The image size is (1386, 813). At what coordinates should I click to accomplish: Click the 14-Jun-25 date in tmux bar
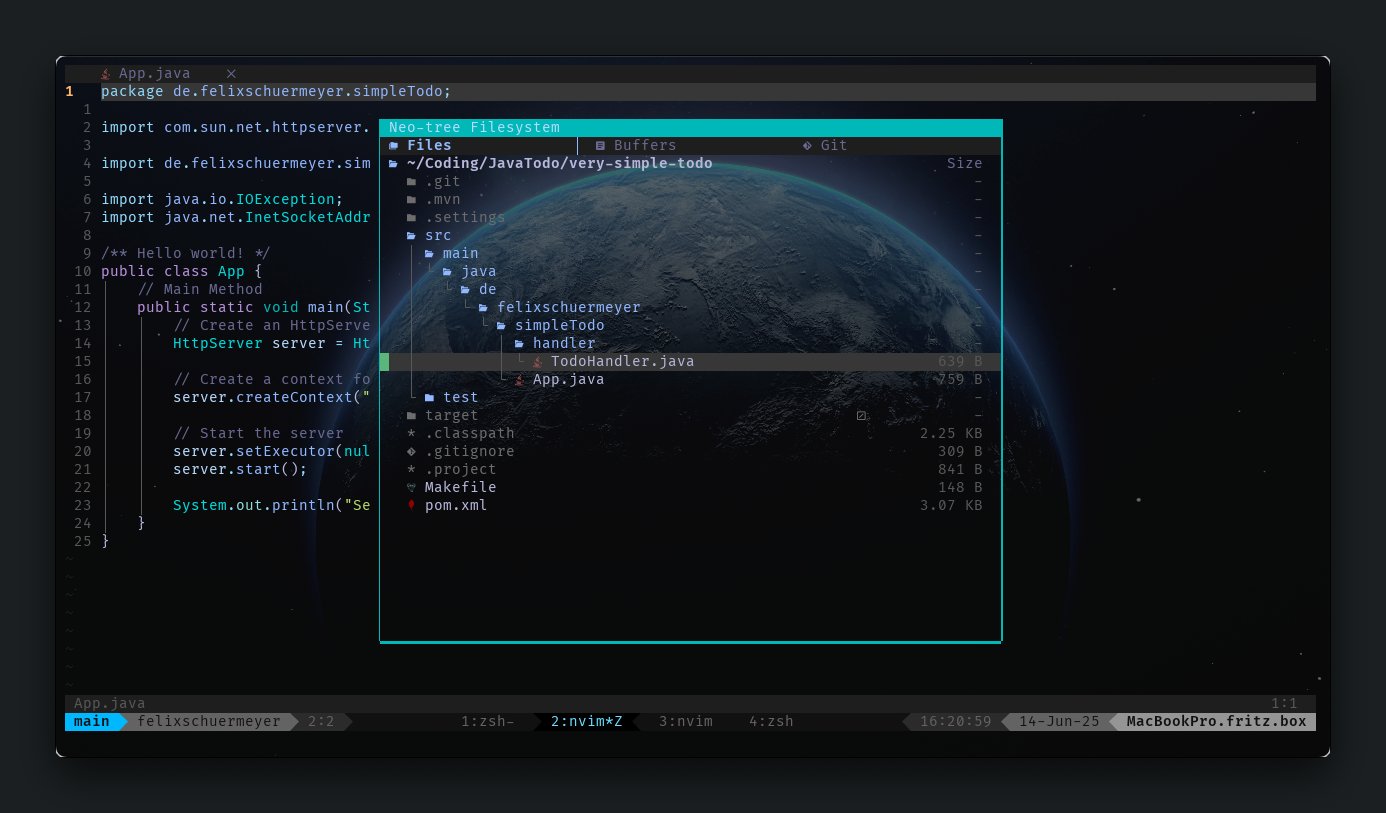1059,721
